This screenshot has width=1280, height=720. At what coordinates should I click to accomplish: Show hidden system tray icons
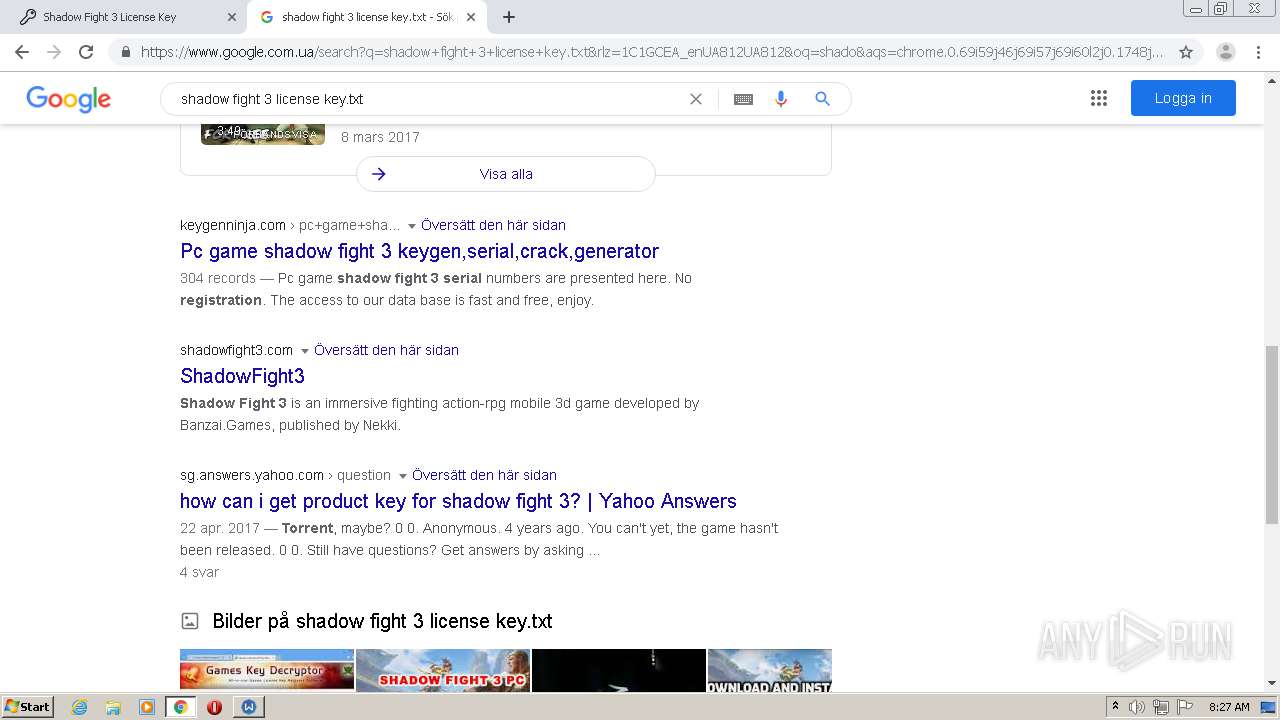pos(1115,707)
